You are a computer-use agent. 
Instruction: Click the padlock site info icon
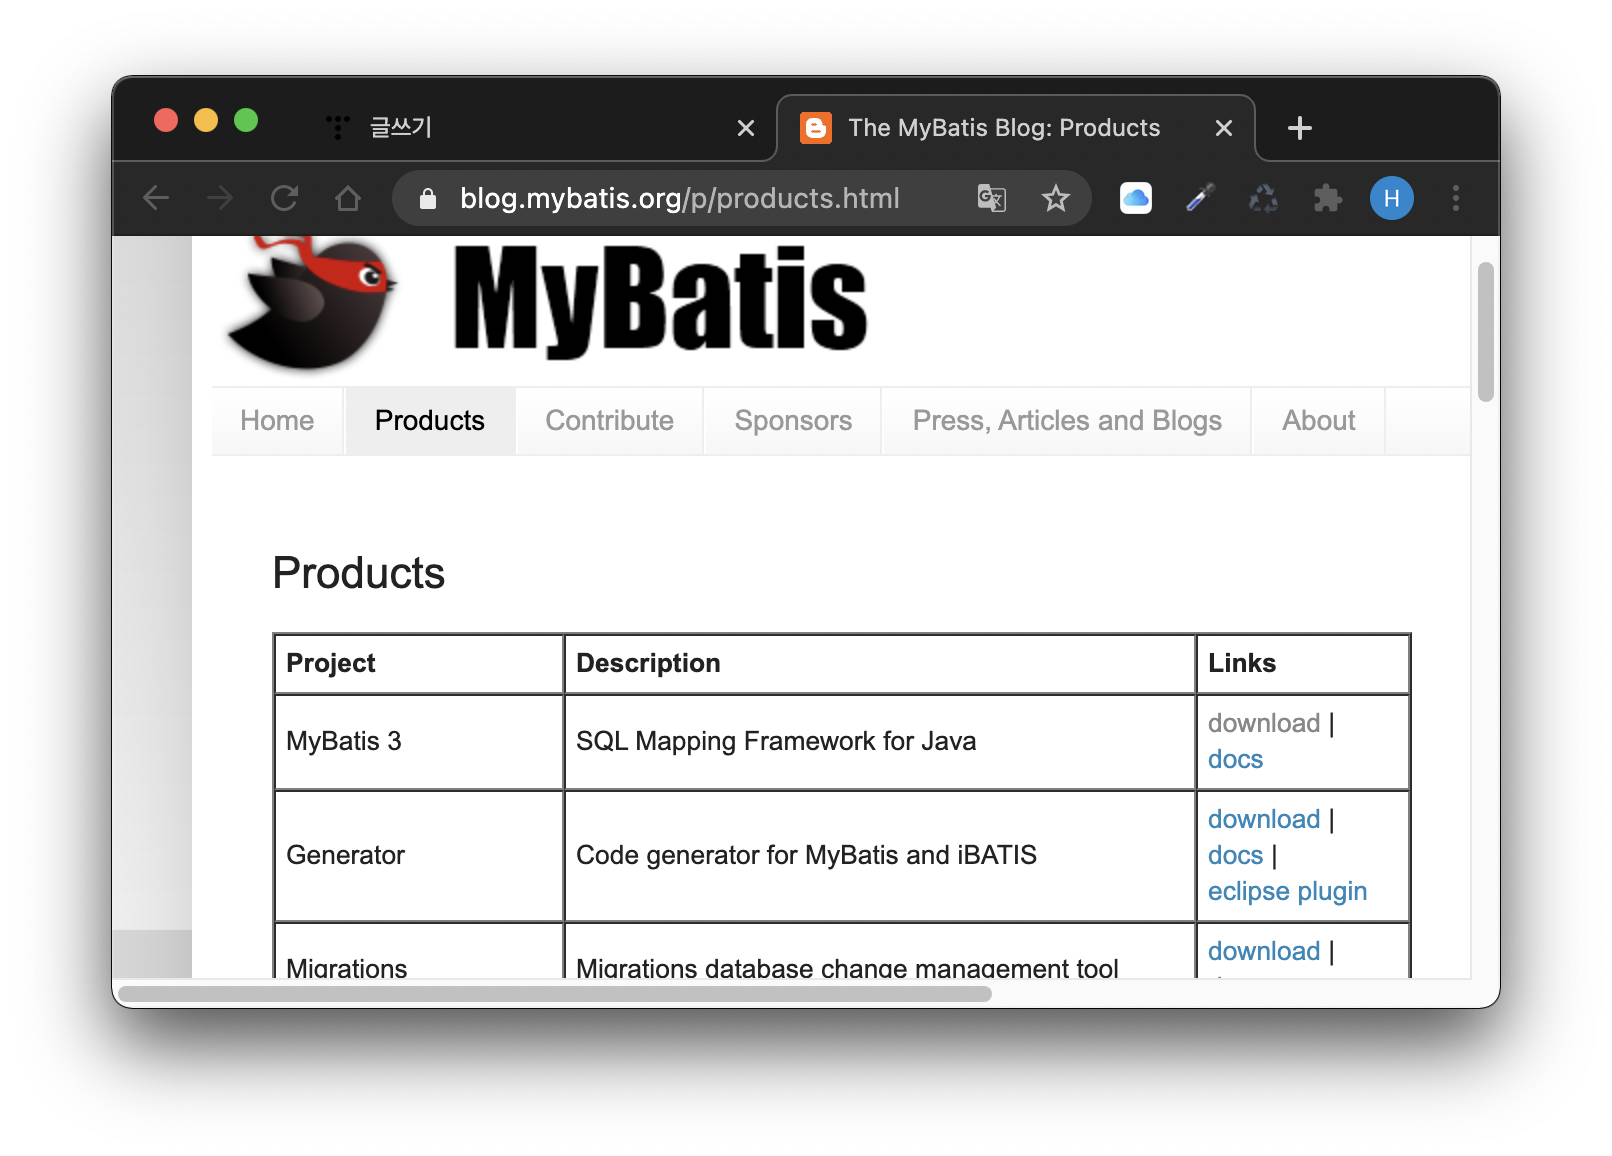[428, 198]
